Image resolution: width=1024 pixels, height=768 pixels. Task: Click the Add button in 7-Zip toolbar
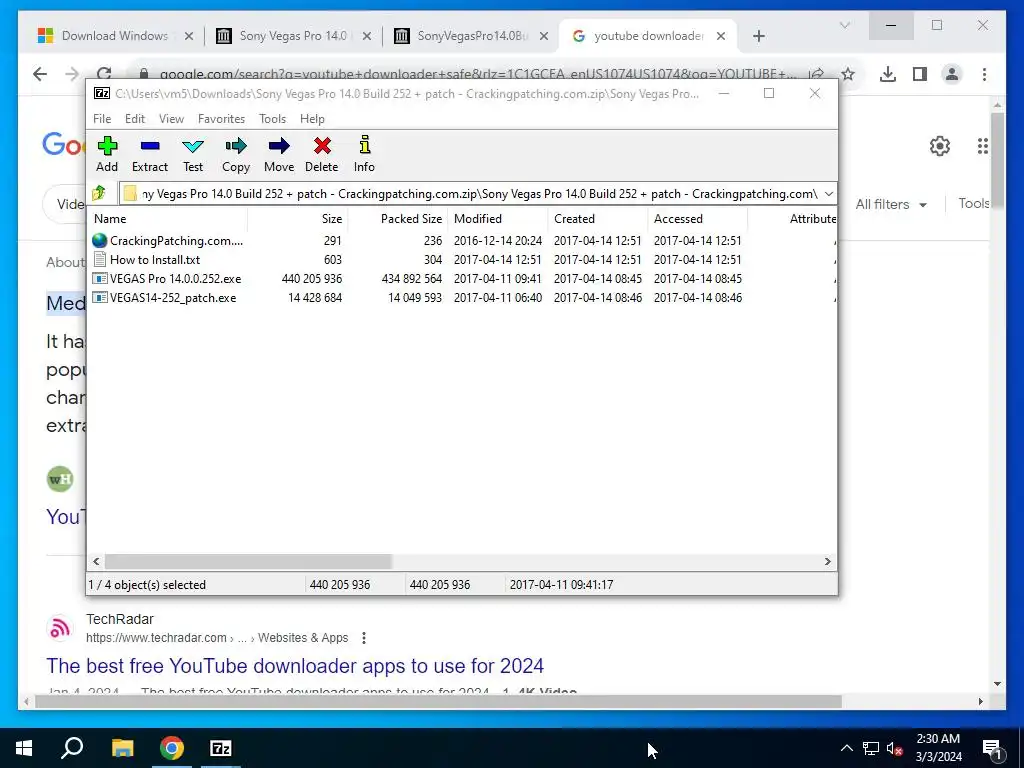click(x=107, y=154)
